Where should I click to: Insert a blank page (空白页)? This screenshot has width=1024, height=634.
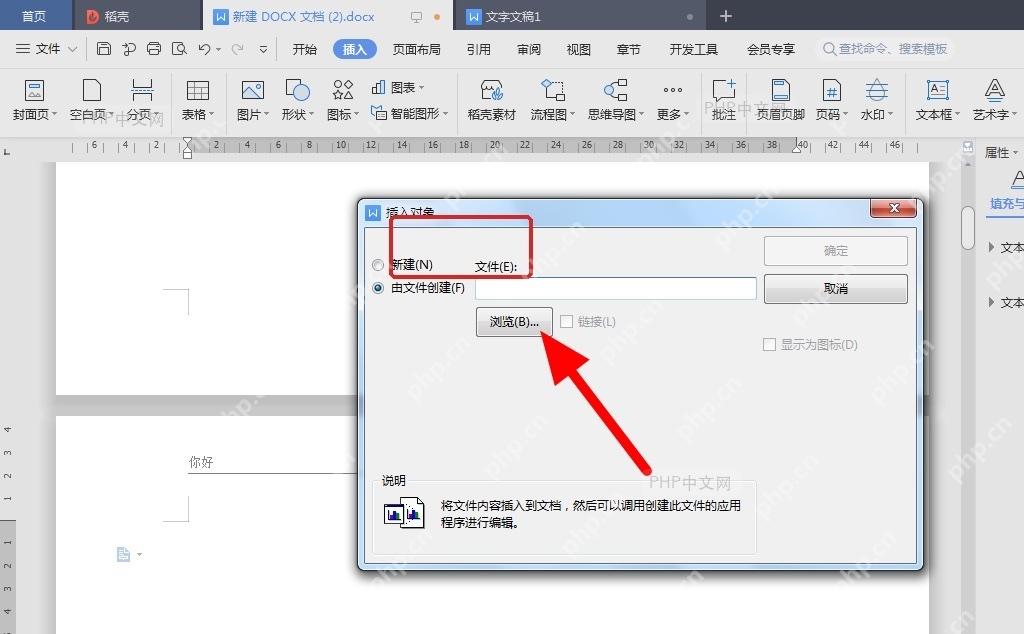tap(91, 100)
